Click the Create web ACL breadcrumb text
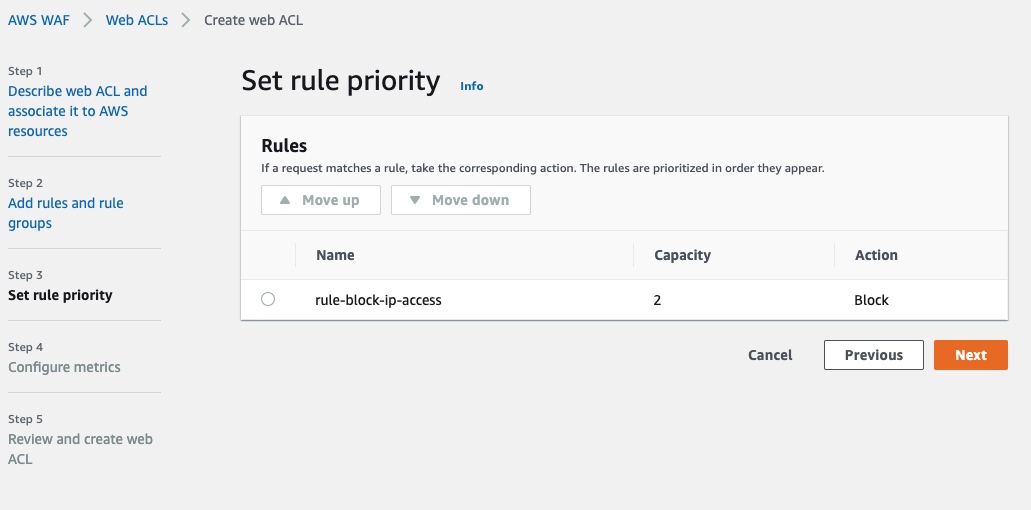The height and width of the screenshot is (510, 1031). [x=253, y=20]
